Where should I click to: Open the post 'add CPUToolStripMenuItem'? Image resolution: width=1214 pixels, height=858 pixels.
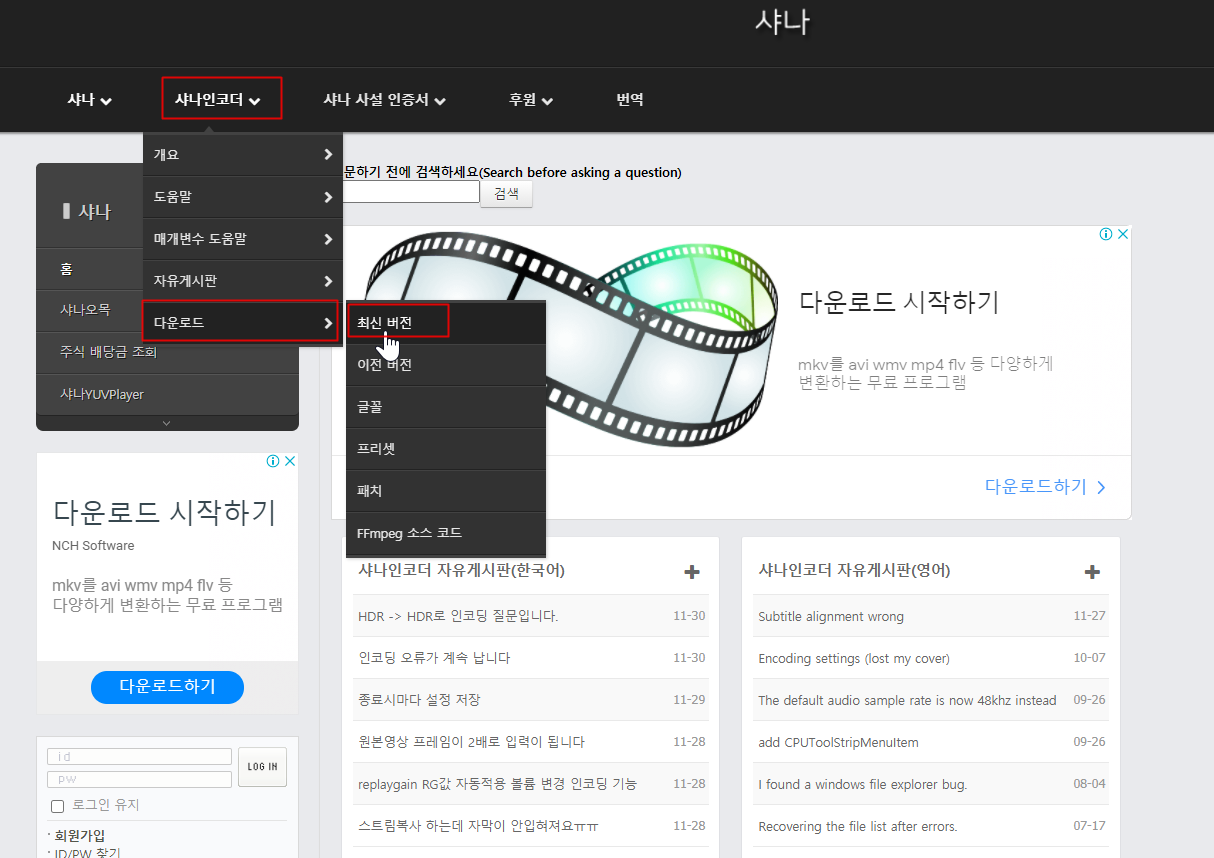838,742
